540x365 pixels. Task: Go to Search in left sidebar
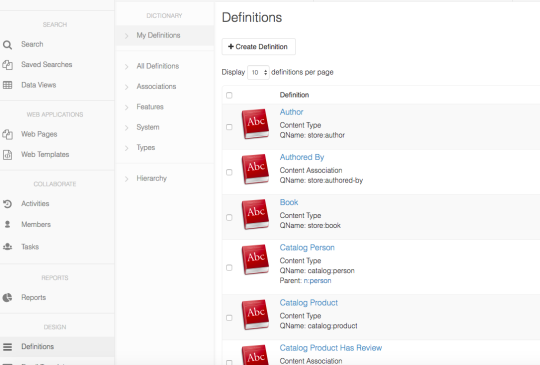pos(32,44)
